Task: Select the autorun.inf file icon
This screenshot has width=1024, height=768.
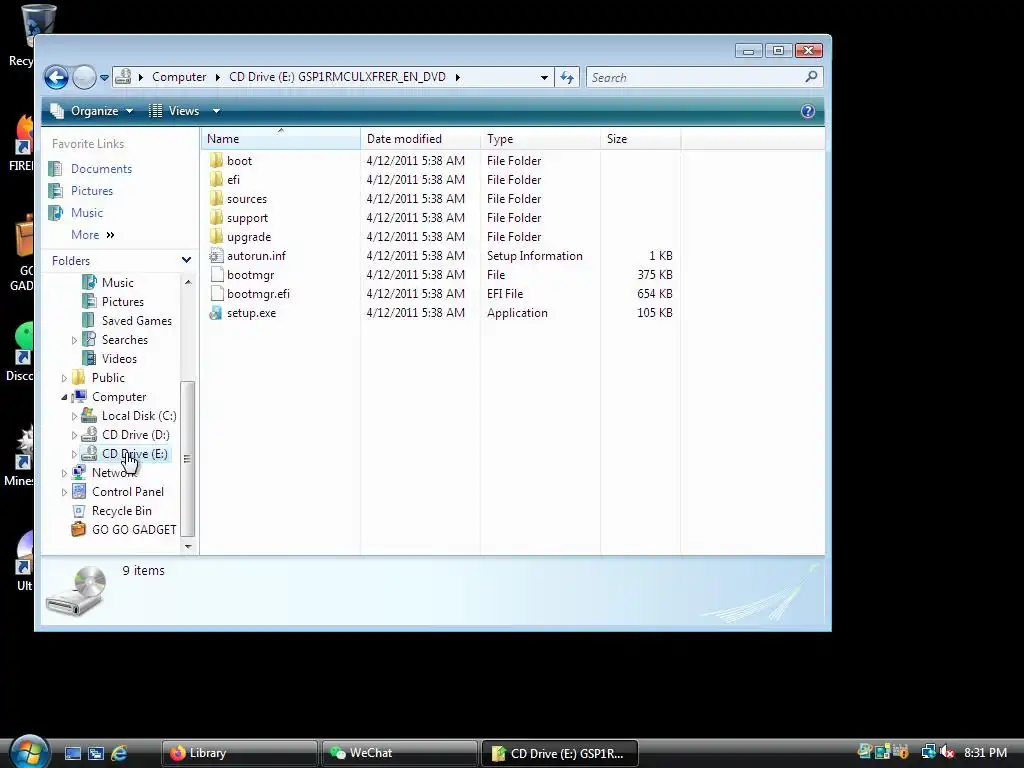Action: [x=216, y=256]
